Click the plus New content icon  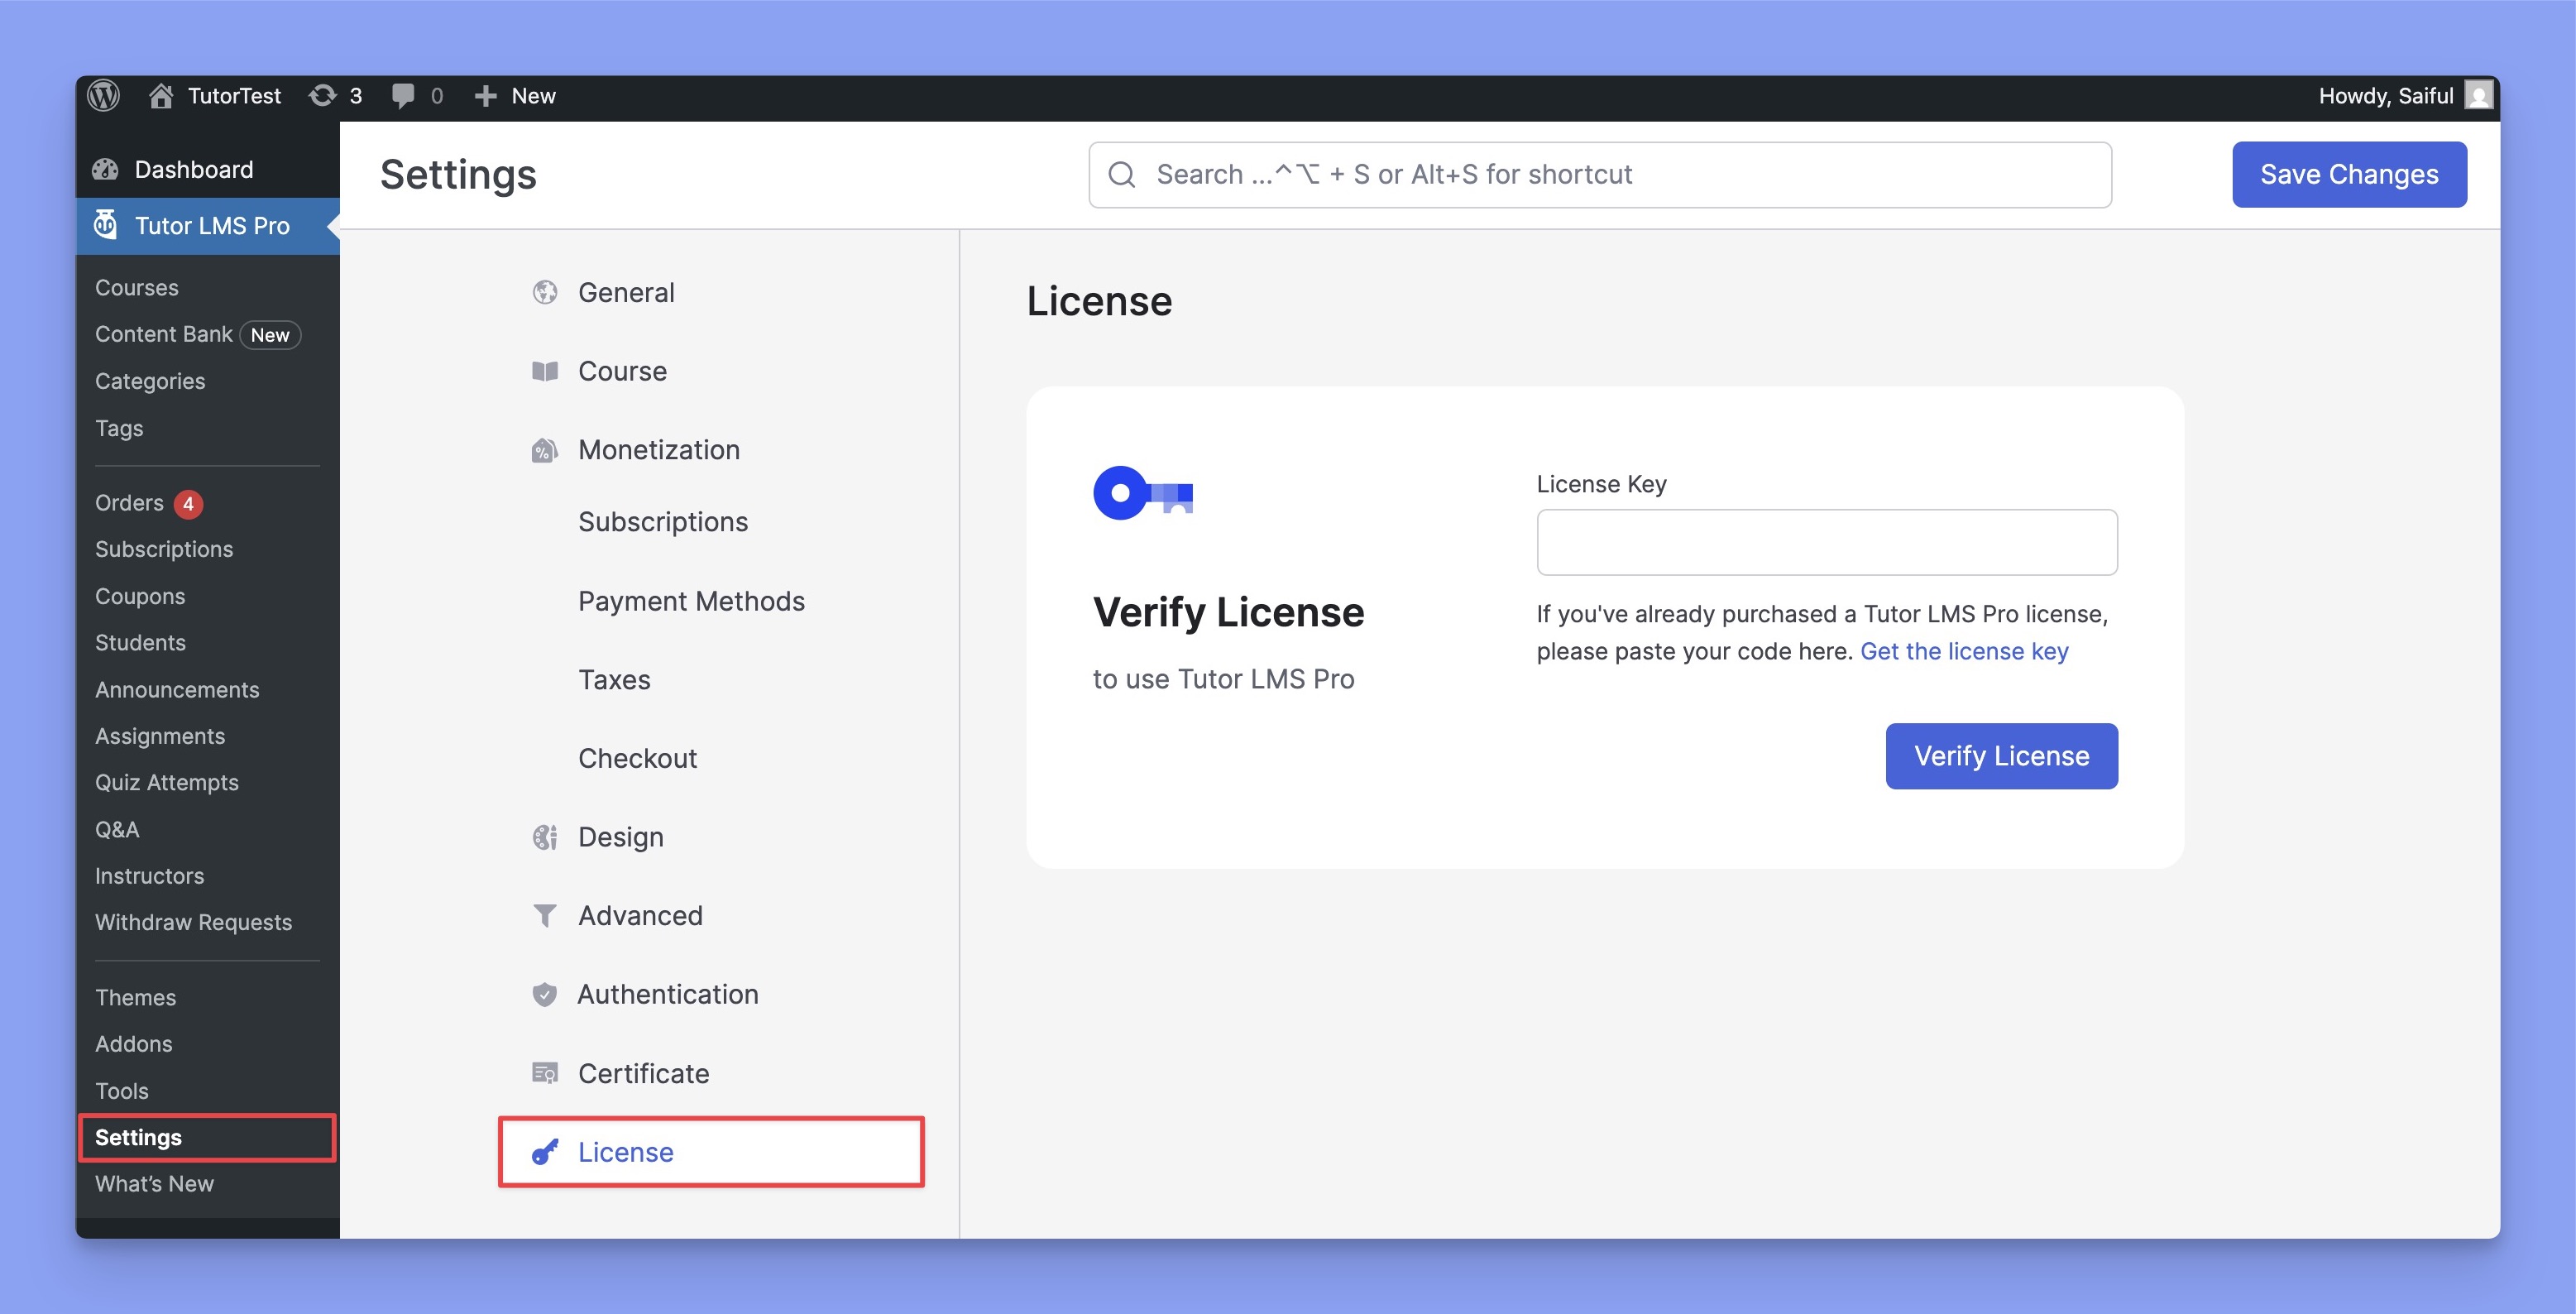(x=485, y=96)
